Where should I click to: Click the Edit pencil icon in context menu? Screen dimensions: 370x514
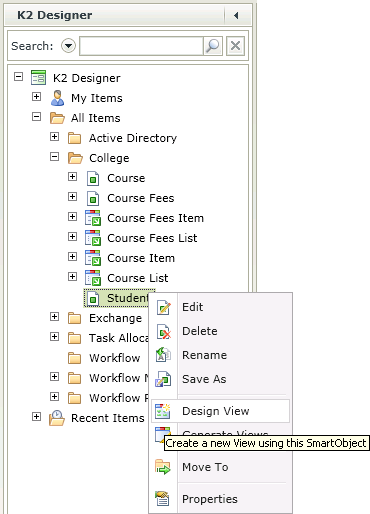coord(163,307)
